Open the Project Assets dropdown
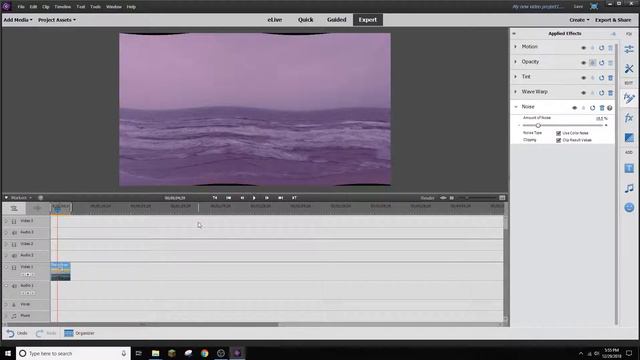Image resolution: width=640 pixels, height=360 pixels. pyautogui.click(x=57, y=20)
